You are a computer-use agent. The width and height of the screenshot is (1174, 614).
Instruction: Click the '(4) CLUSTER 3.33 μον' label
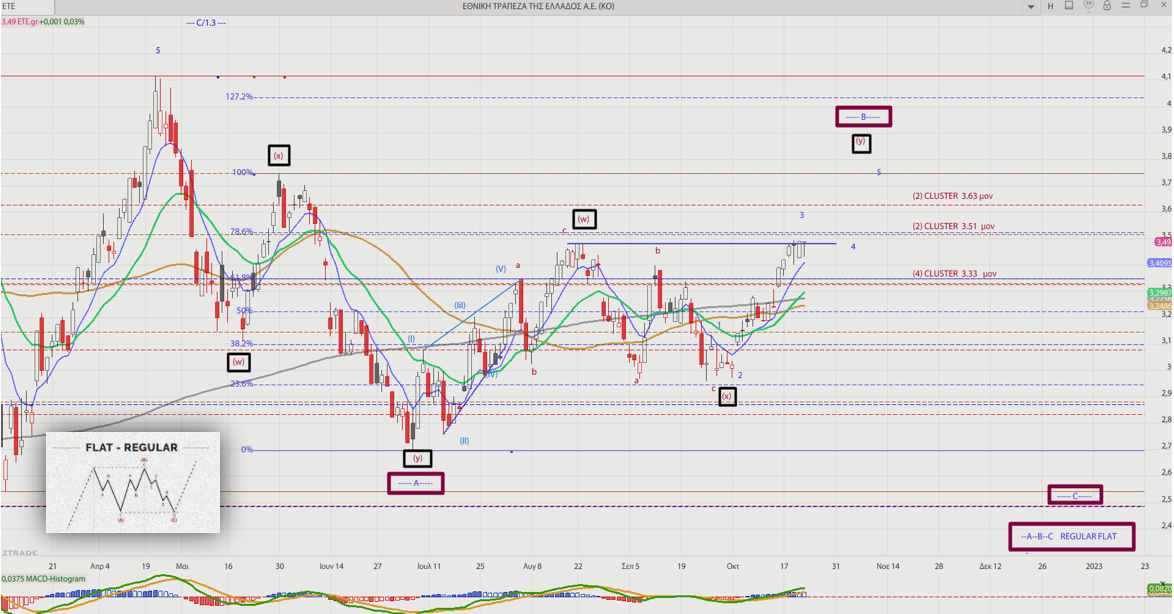(954, 274)
